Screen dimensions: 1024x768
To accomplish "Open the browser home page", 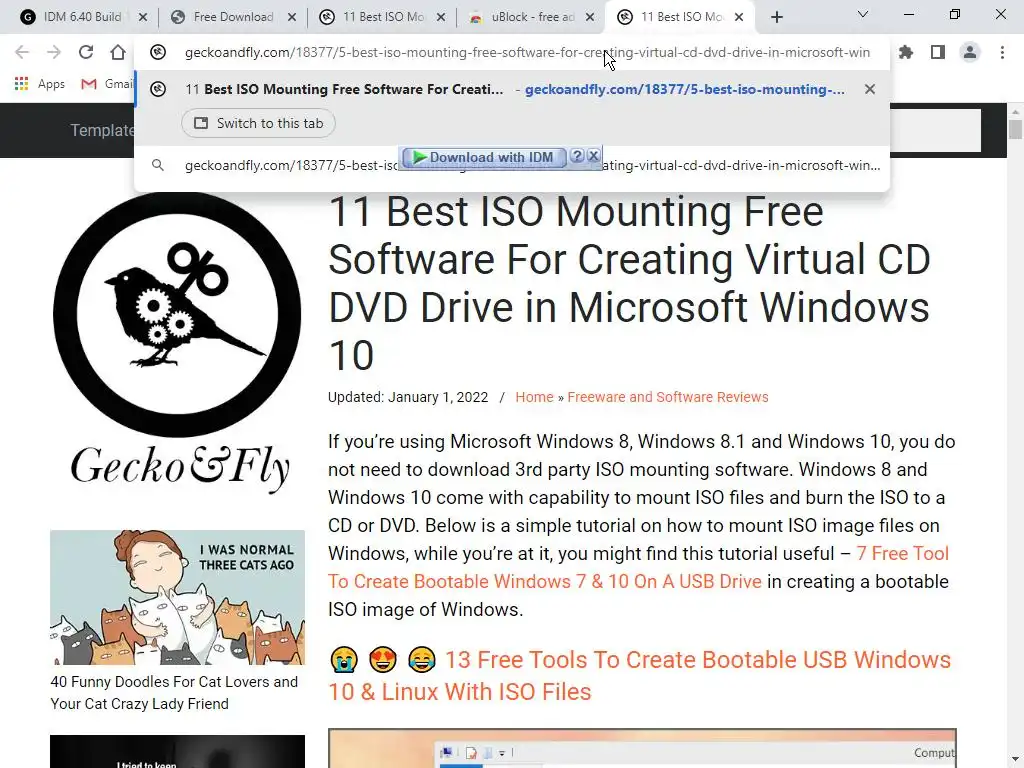I will click(118, 52).
